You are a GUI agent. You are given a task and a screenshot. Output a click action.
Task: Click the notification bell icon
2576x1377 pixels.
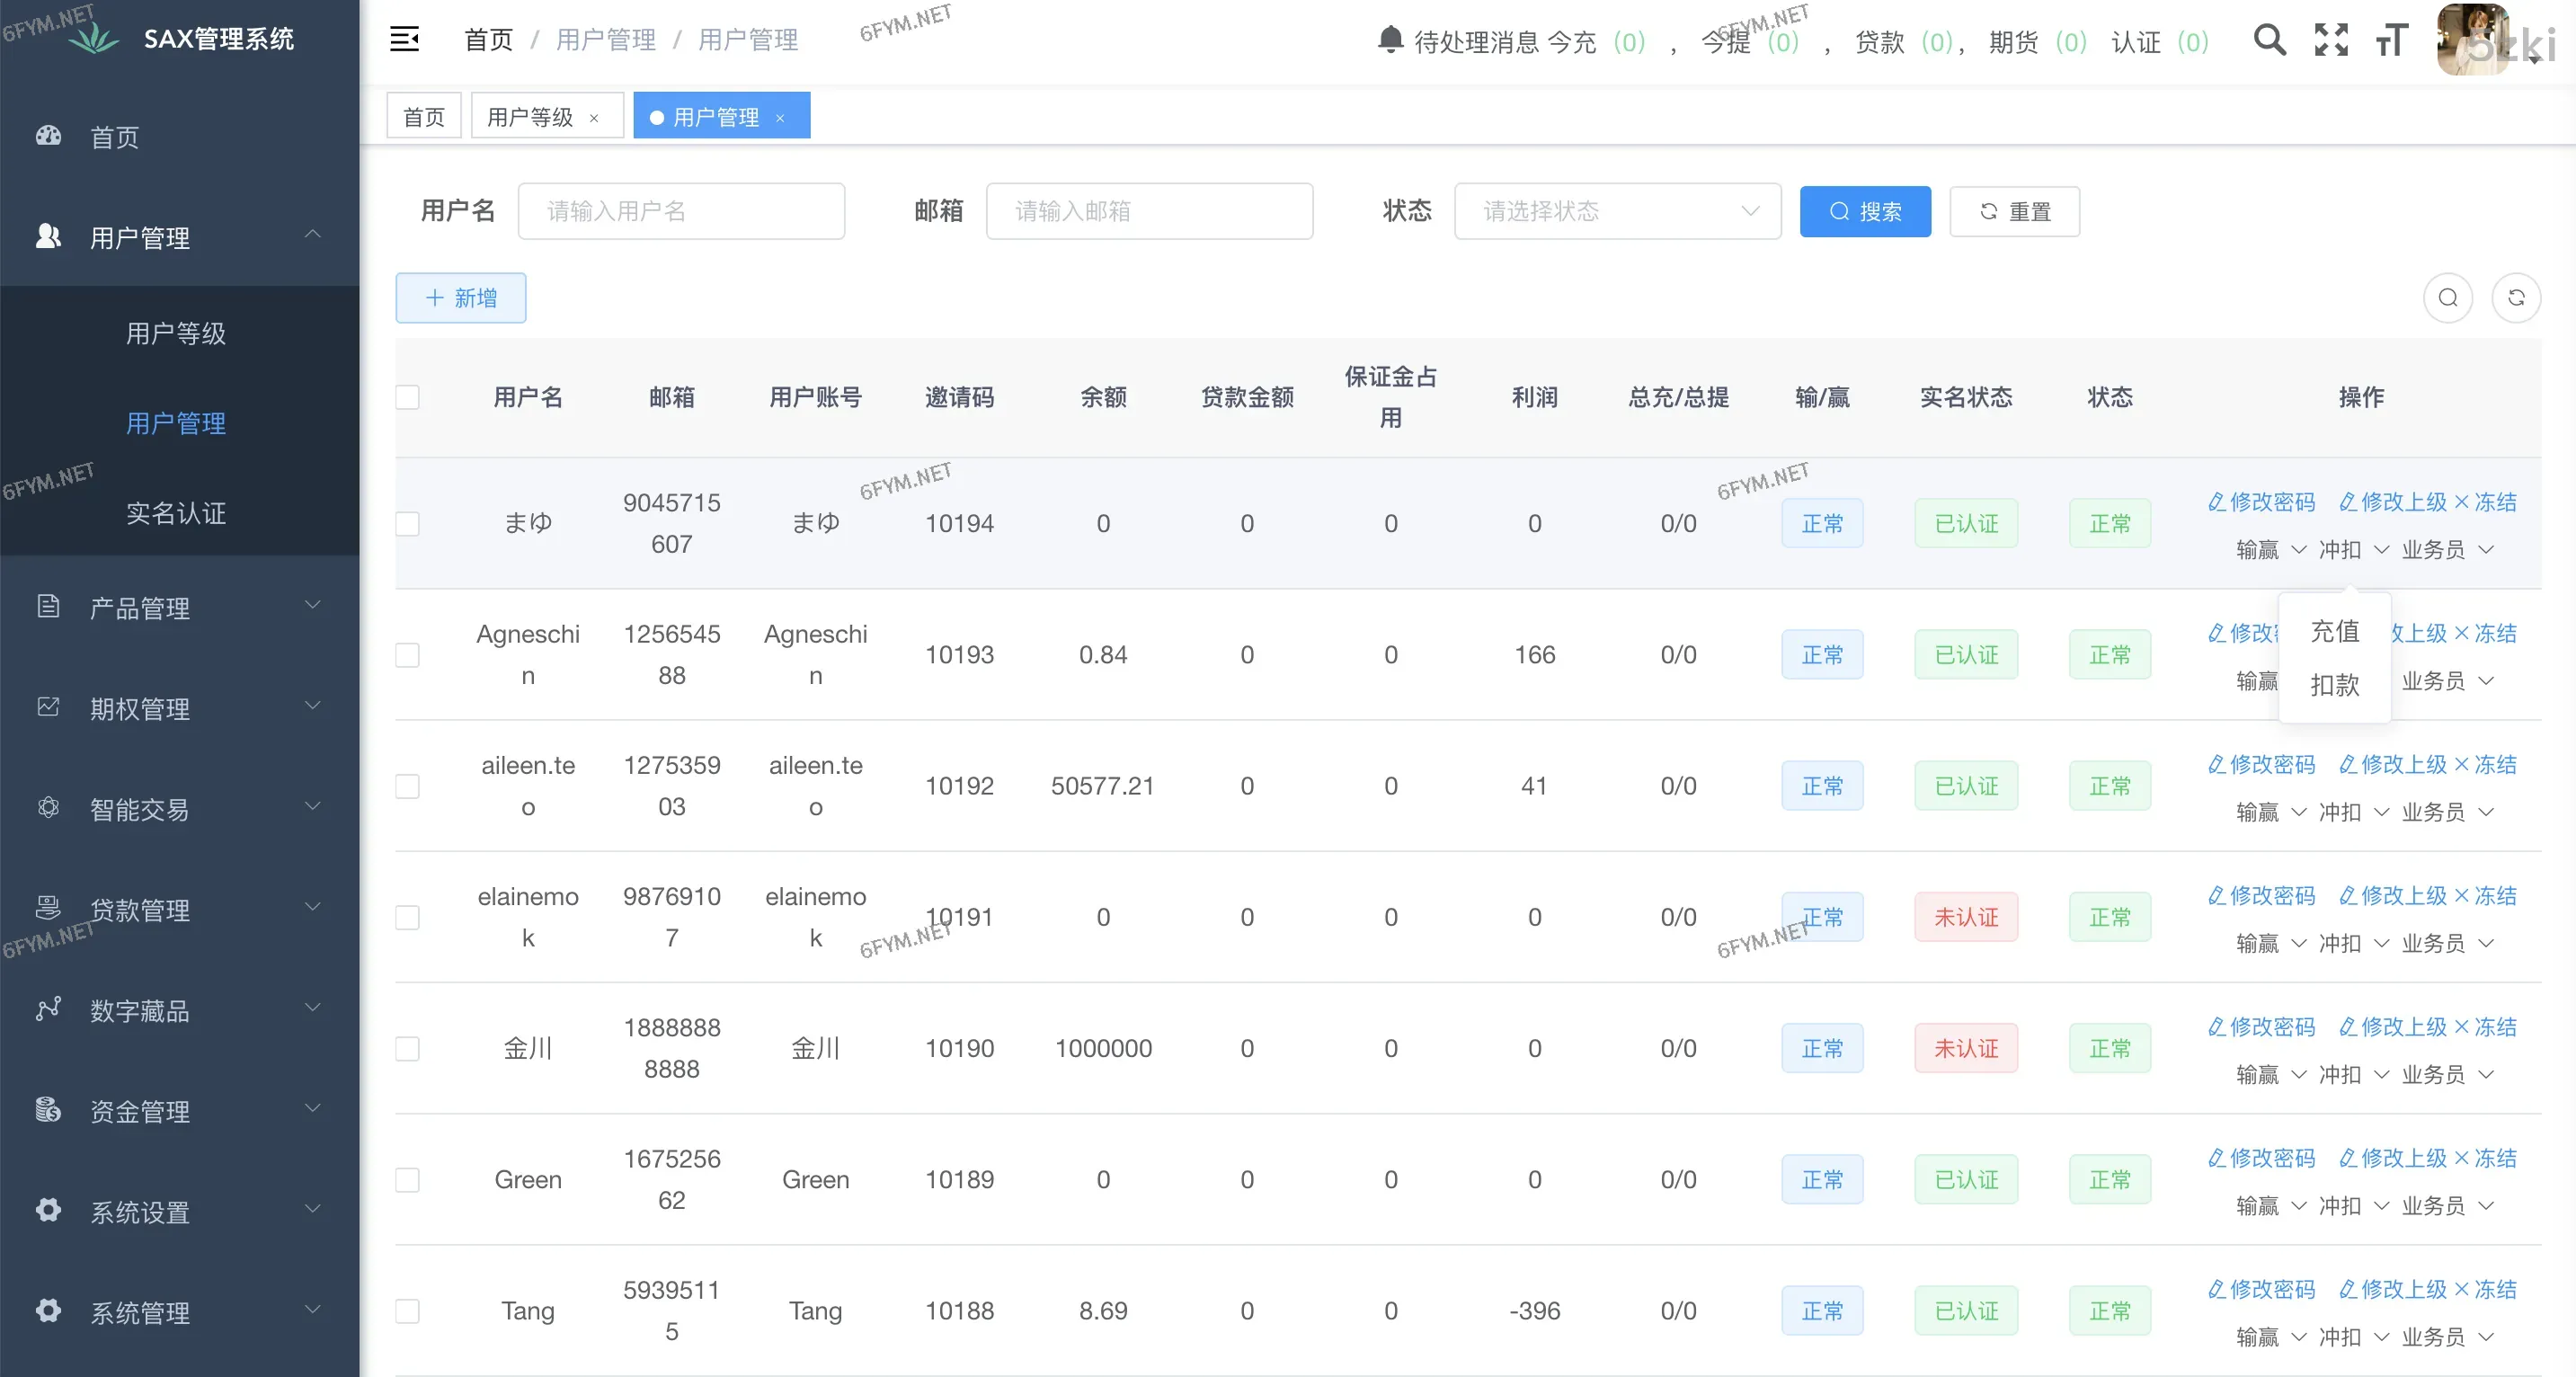pos(1390,40)
